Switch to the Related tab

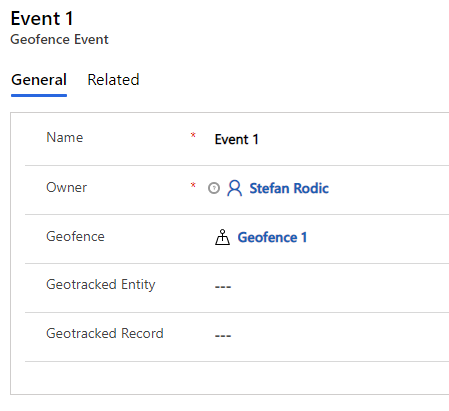pos(113,80)
